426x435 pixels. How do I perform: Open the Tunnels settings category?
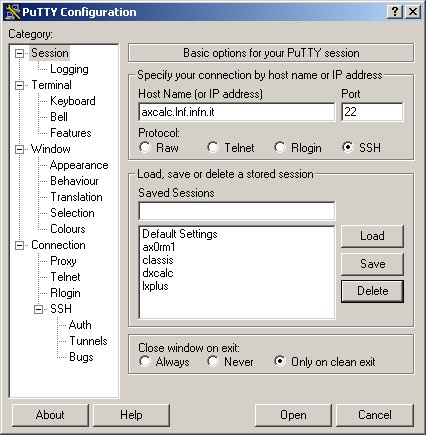coord(88,341)
